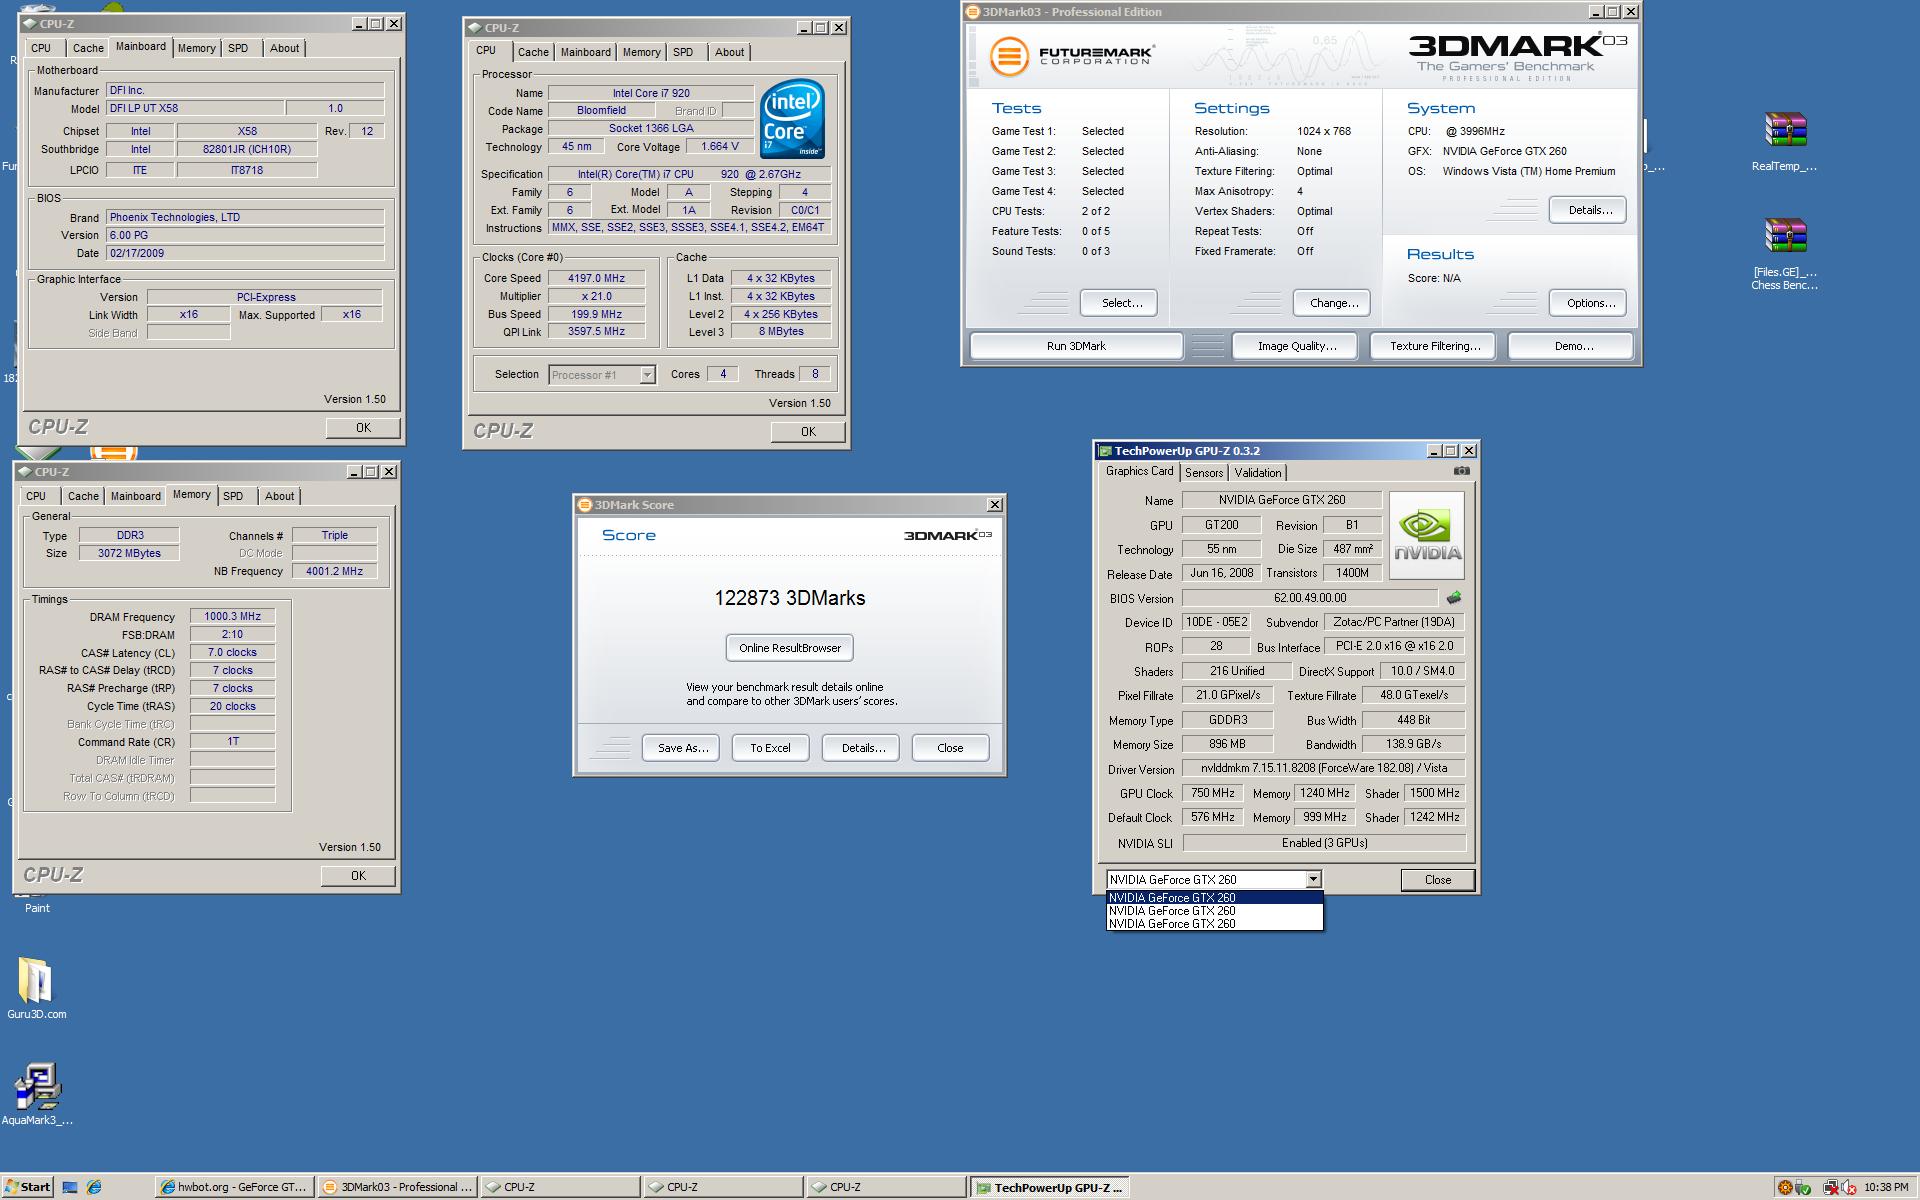Image resolution: width=1920 pixels, height=1200 pixels.
Task: Open the Sensors tab in GPU-Z
Action: click(1204, 473)
